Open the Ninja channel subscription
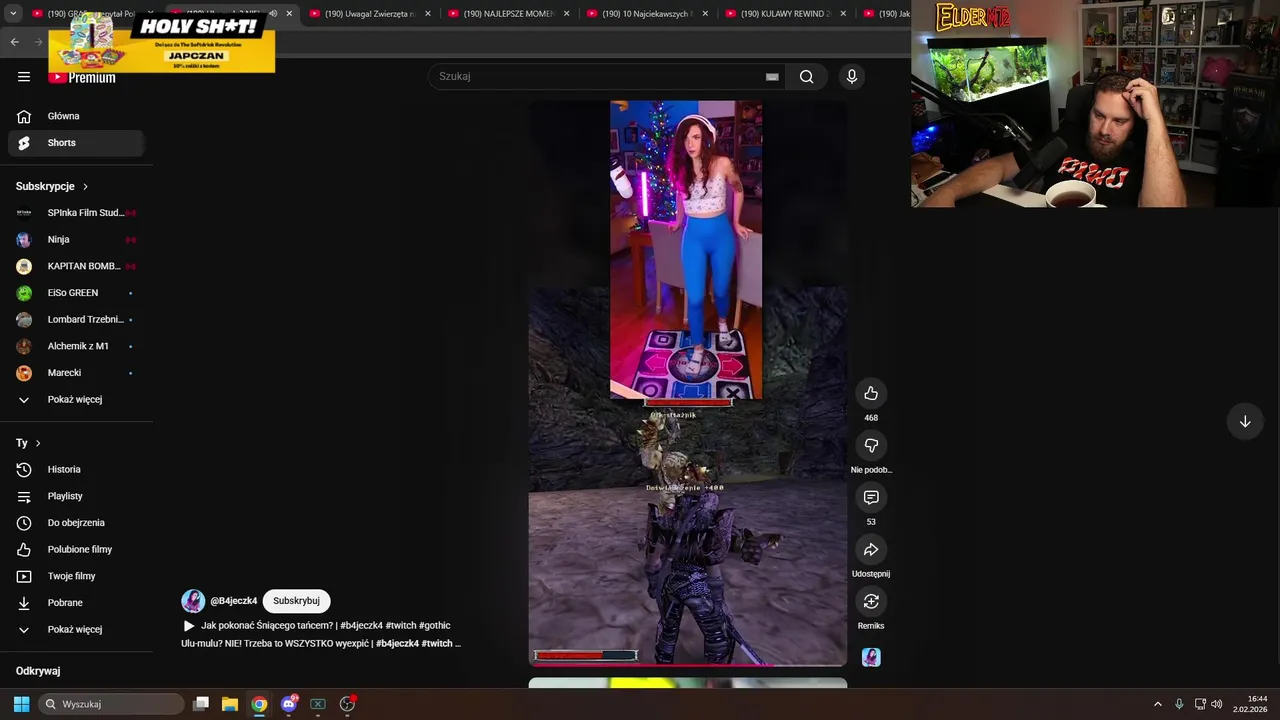This screenshot has height=720, width=1280. 76,240
